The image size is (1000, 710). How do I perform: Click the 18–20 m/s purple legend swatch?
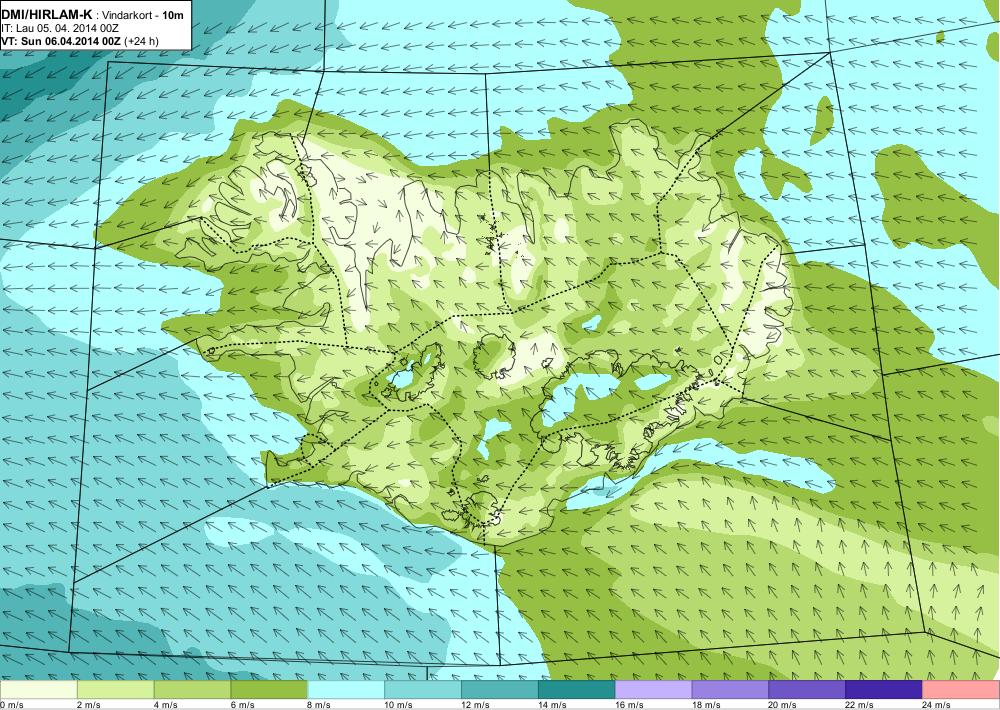(730, 690)
